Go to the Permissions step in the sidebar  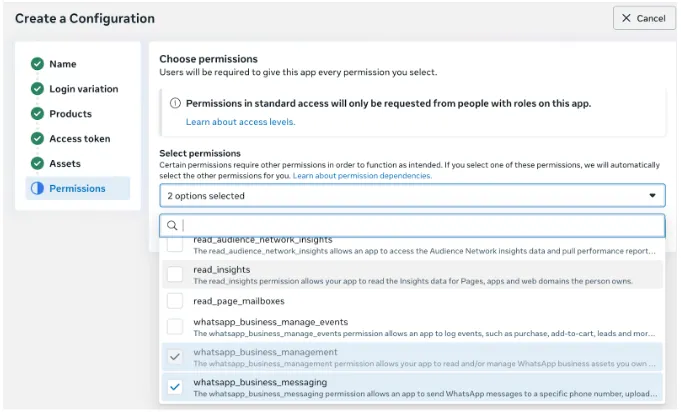[77, 189]
